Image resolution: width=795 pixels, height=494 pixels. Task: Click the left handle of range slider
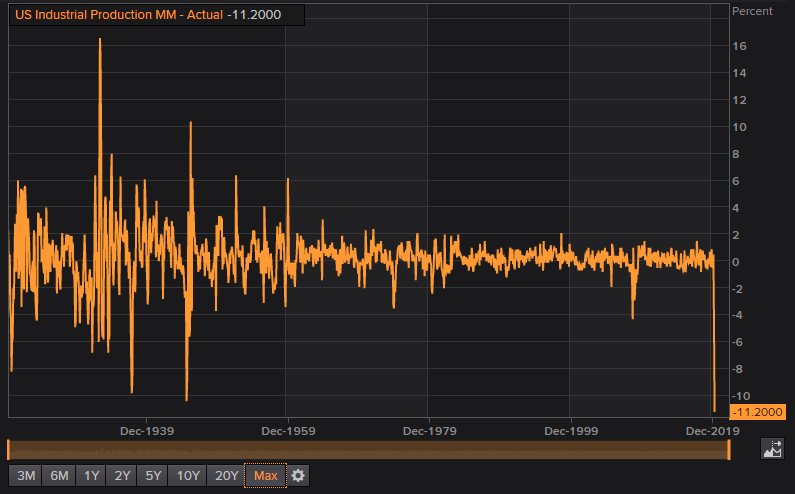[x=8, y=450]
